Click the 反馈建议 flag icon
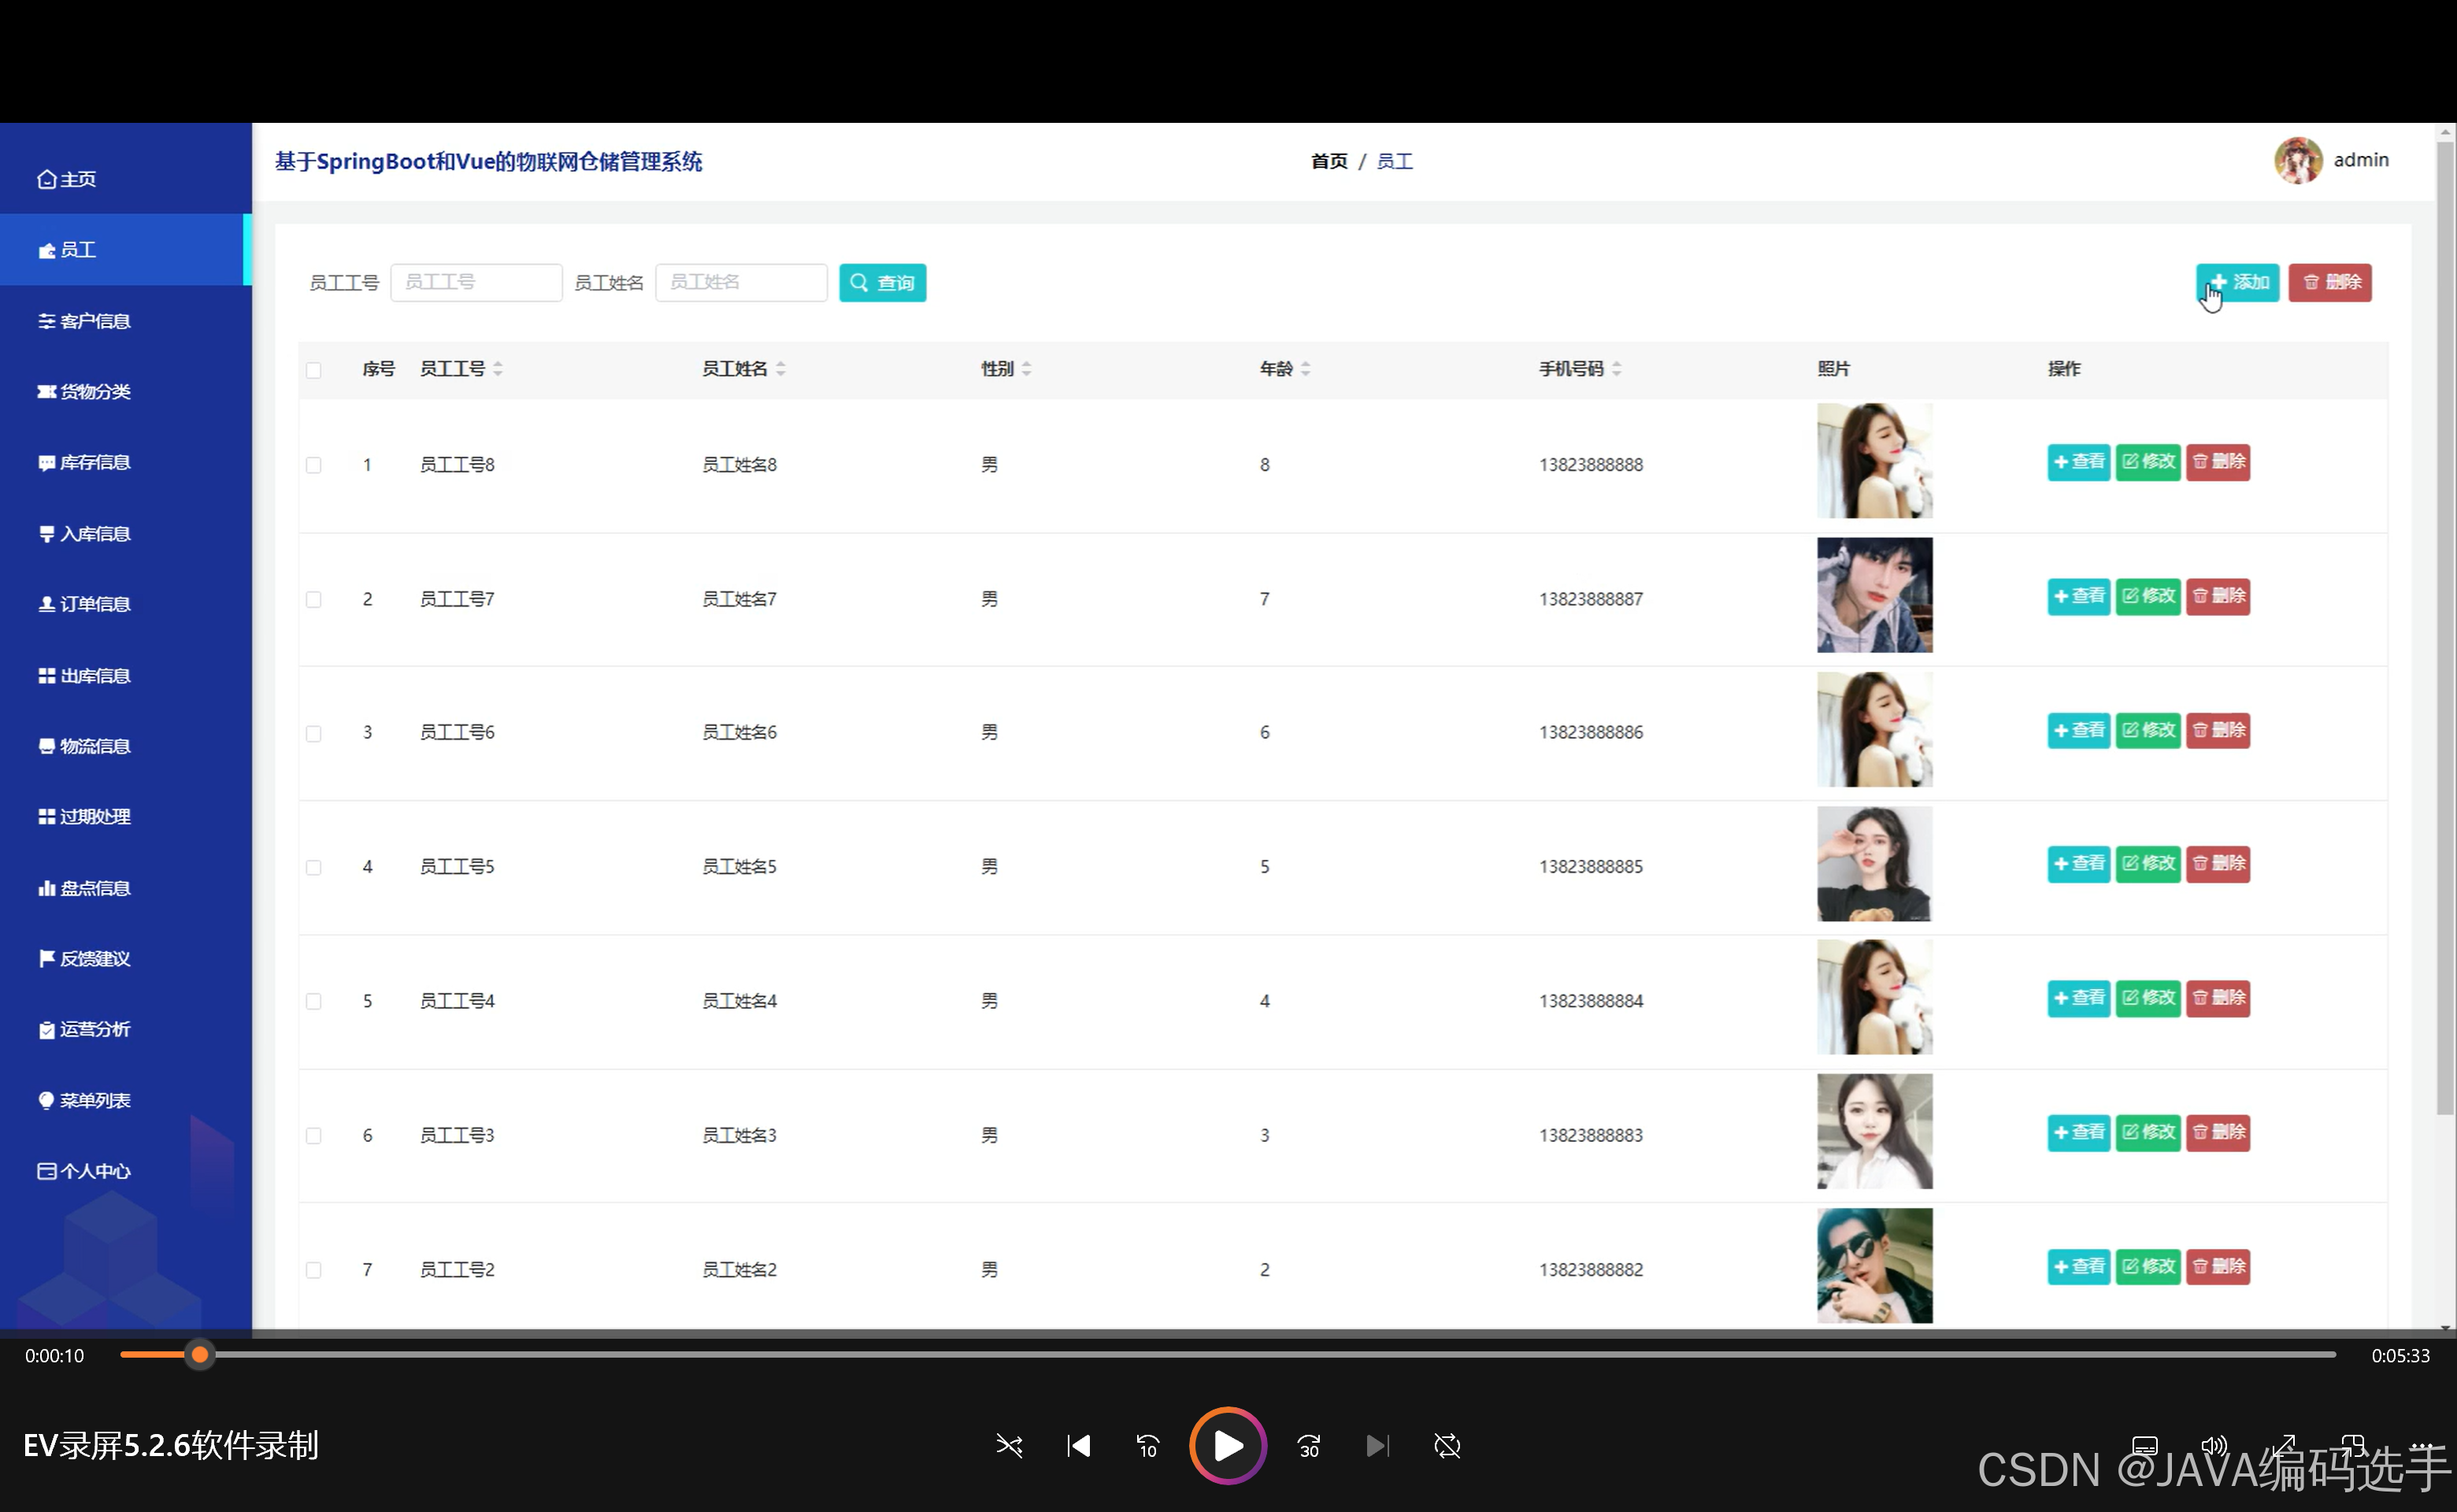2457x1512 pixels. click(x=46, y=958)
